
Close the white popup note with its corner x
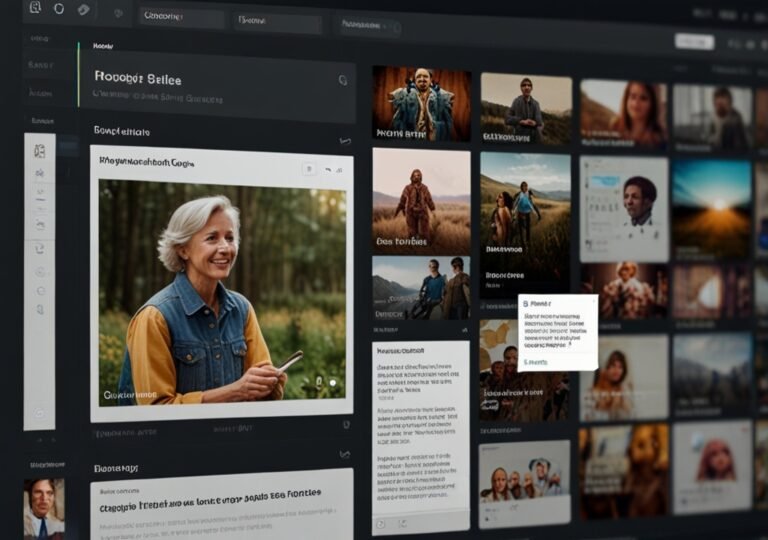click(x=594, y=300)
